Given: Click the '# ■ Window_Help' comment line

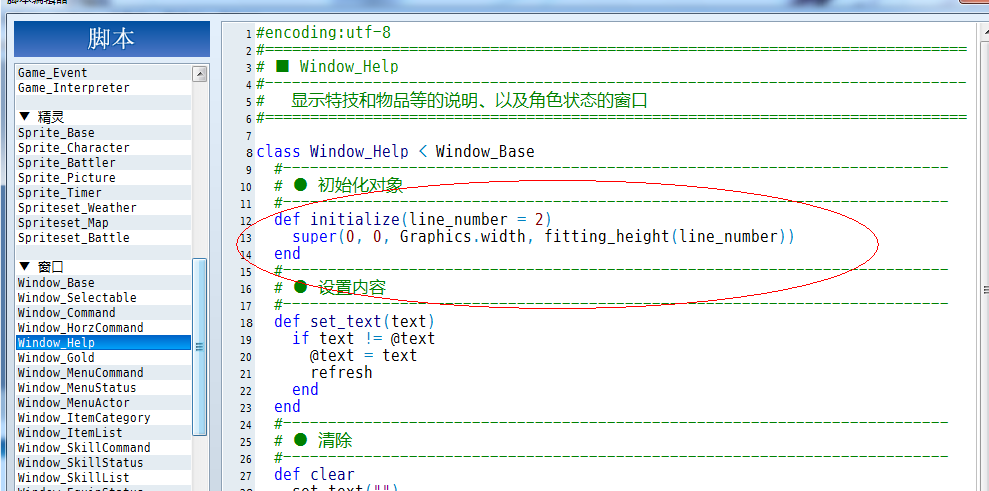Looking at the screenshot, I should (327, 67).
